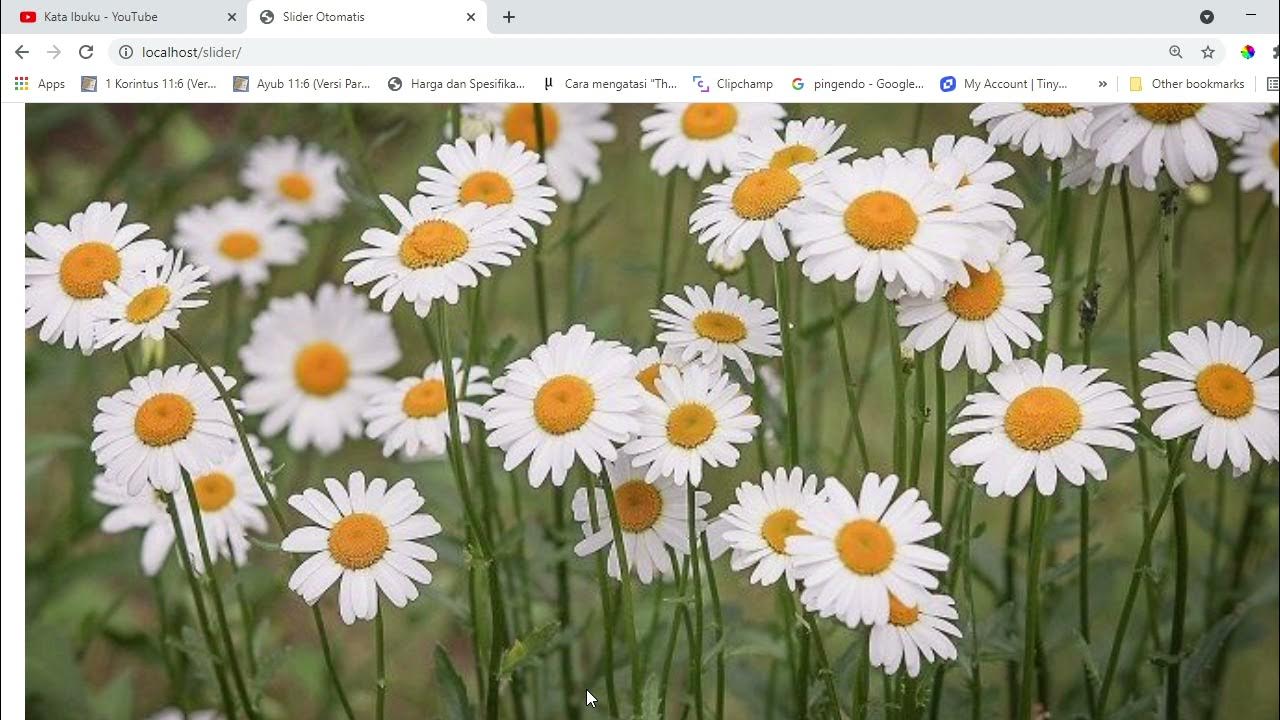Open the colorful extension icon

click(x=1247, y=52)
